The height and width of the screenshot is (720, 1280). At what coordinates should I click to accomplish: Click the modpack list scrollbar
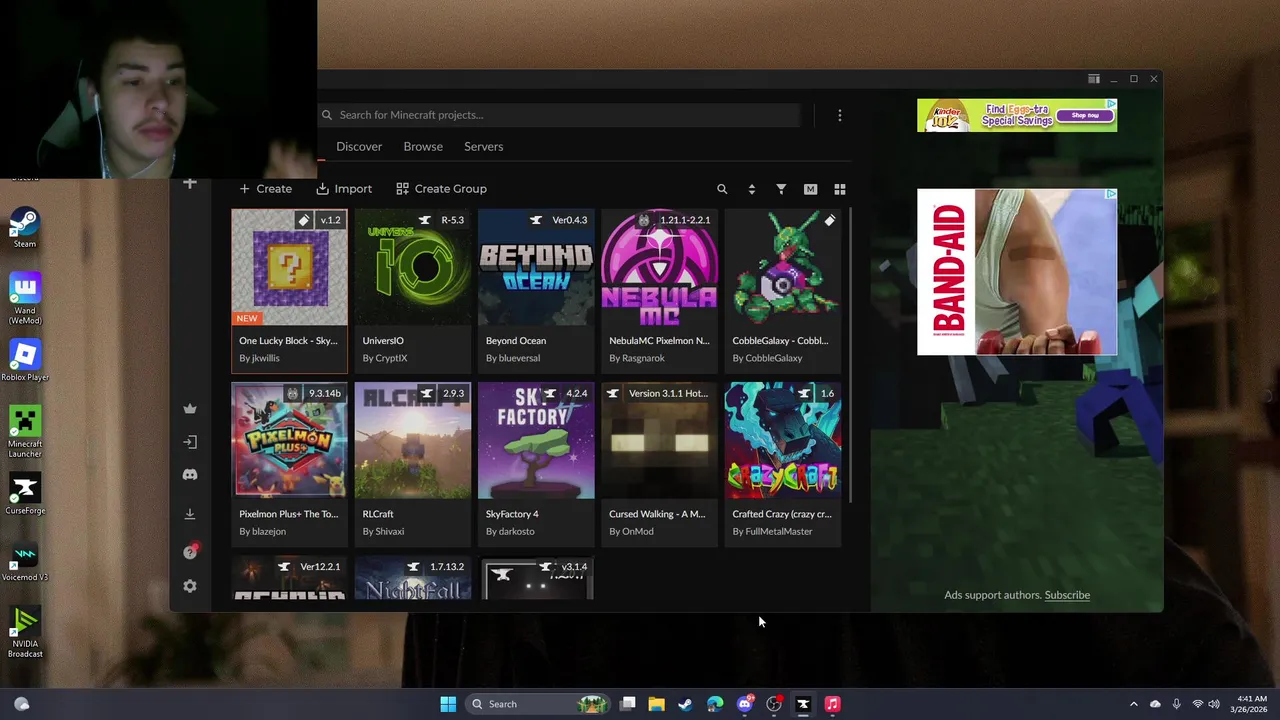850,355
